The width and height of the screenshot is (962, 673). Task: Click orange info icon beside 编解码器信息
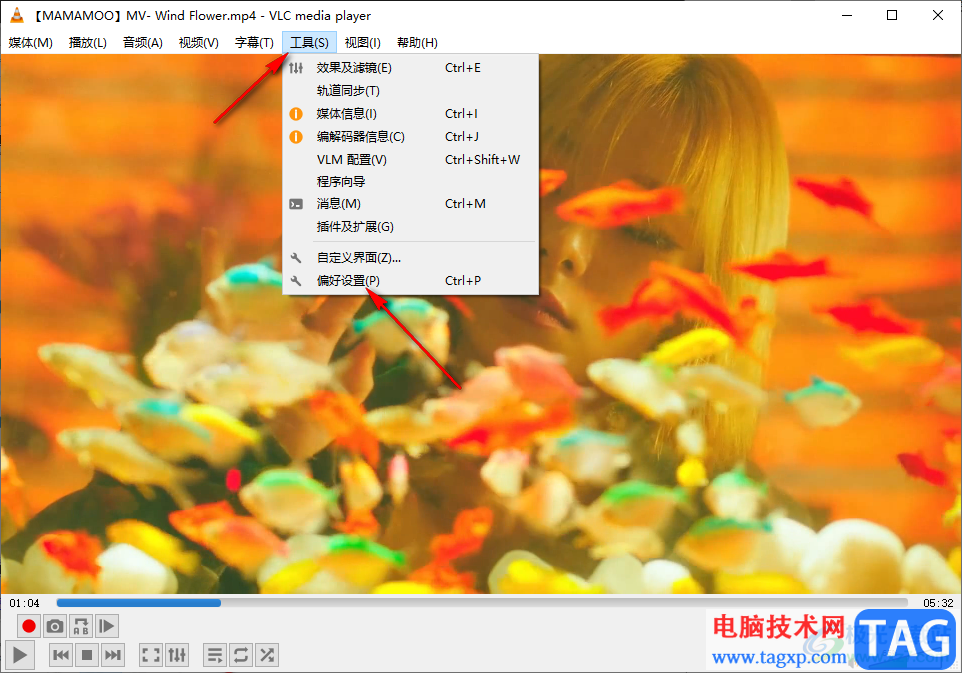click(x=296, y=137)
